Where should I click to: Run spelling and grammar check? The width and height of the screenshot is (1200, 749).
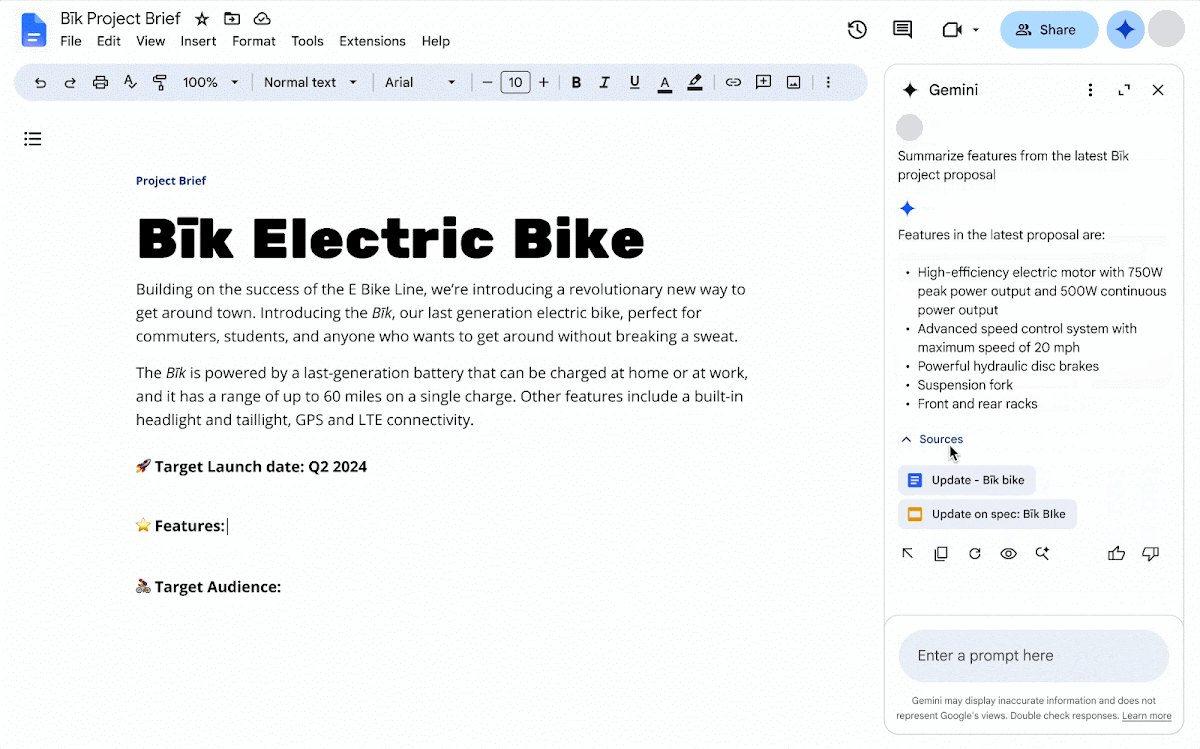pyautogui.click(x=130, y=83)
